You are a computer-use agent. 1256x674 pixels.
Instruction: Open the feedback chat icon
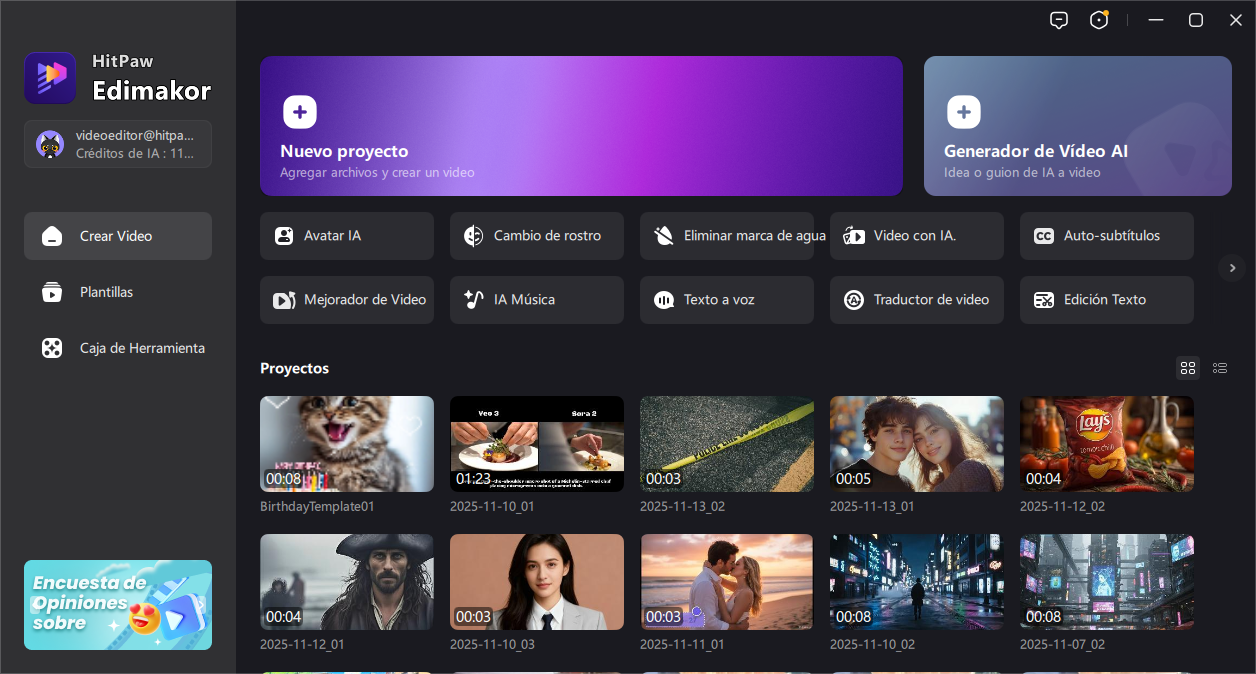pyautogui.click(x=1059, y=19)
